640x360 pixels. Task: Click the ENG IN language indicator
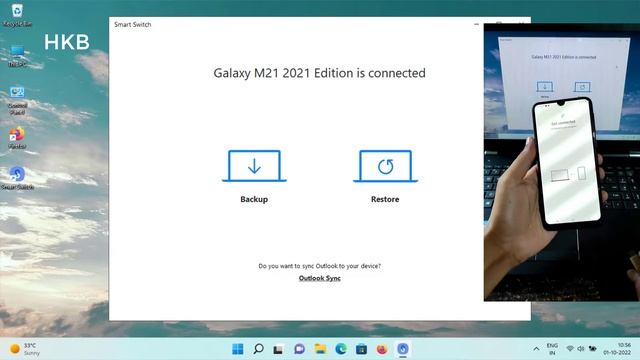coord(552,349)
